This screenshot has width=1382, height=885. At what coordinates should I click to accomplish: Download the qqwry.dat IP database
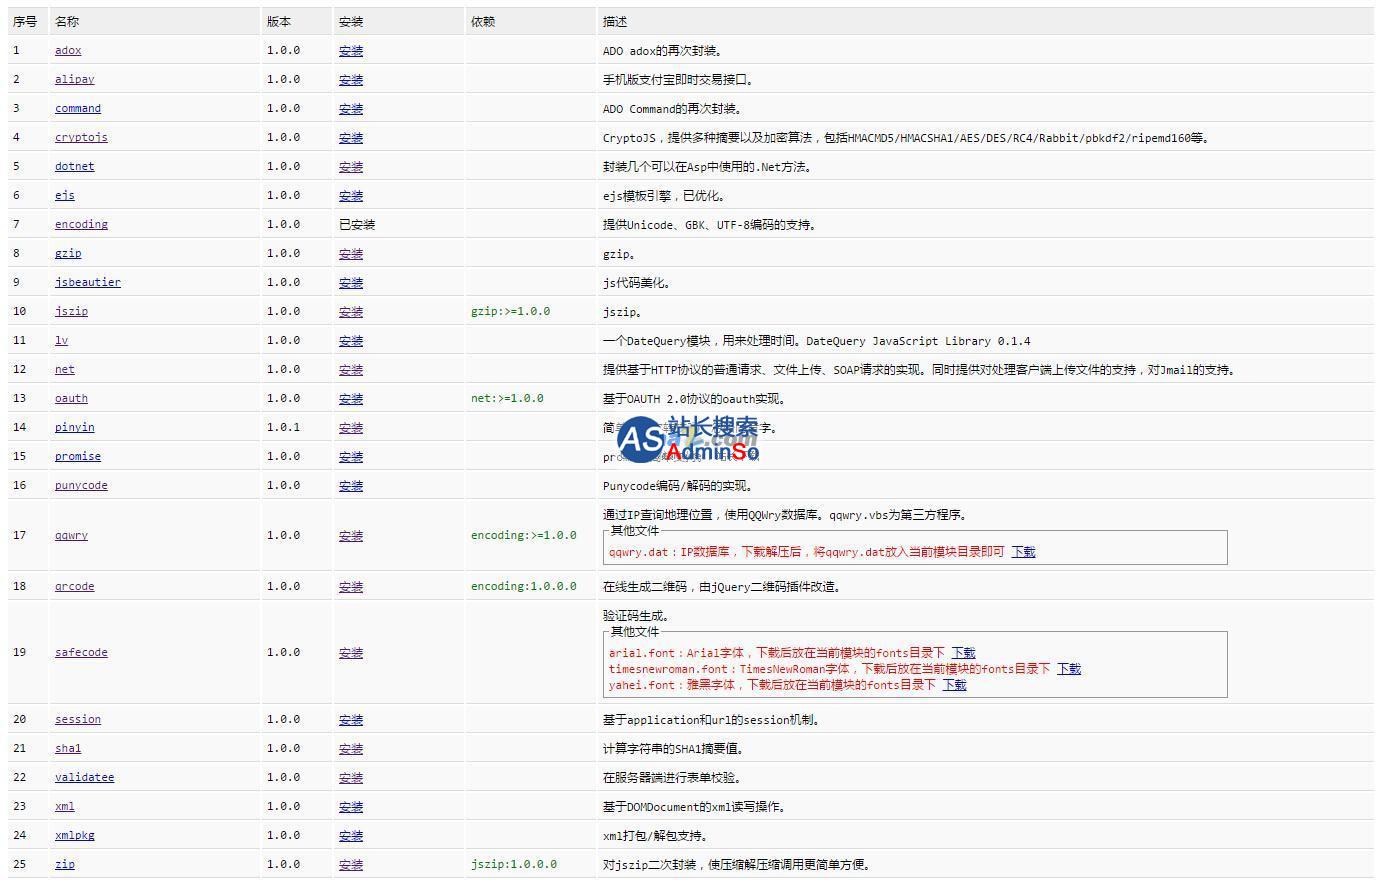tap(1023, 551)
